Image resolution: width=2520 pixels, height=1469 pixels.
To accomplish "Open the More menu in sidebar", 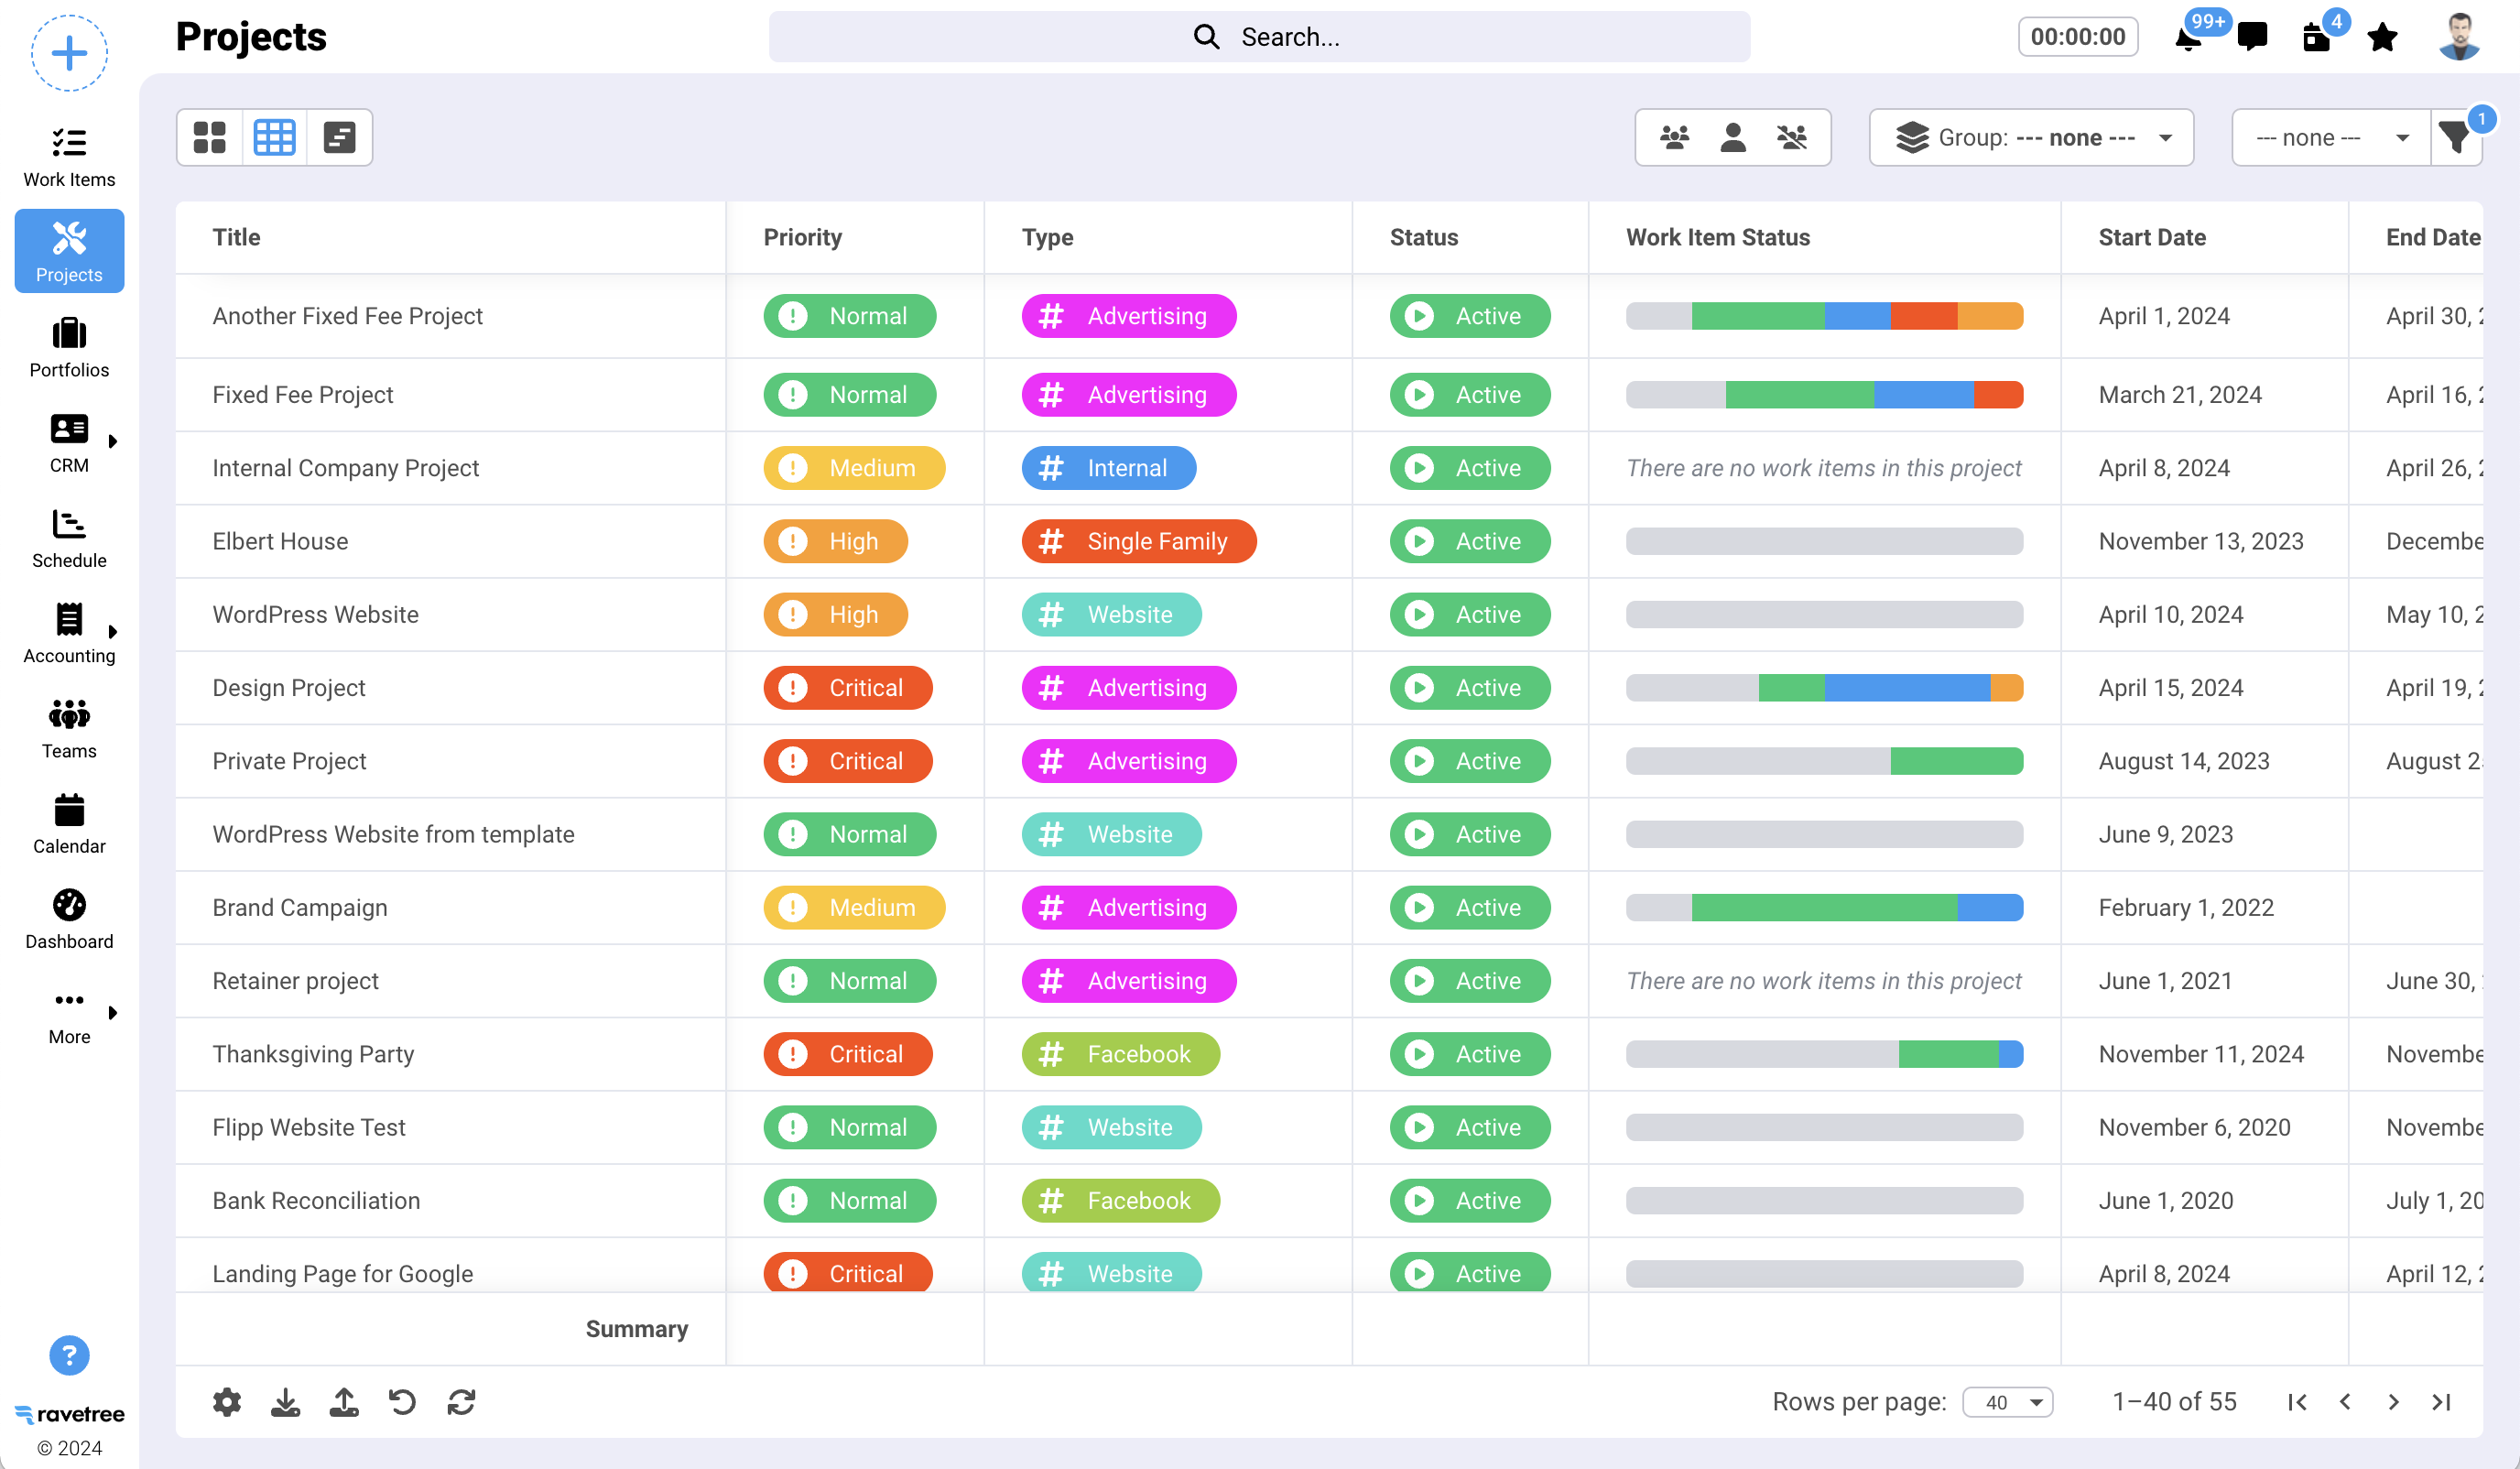I will (x=68, y=1012).
